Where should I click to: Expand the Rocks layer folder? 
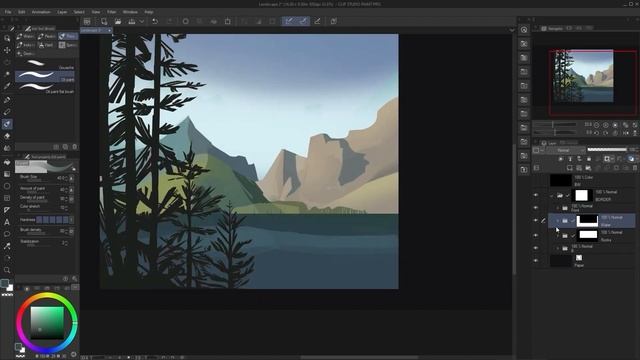pos(558,236)
